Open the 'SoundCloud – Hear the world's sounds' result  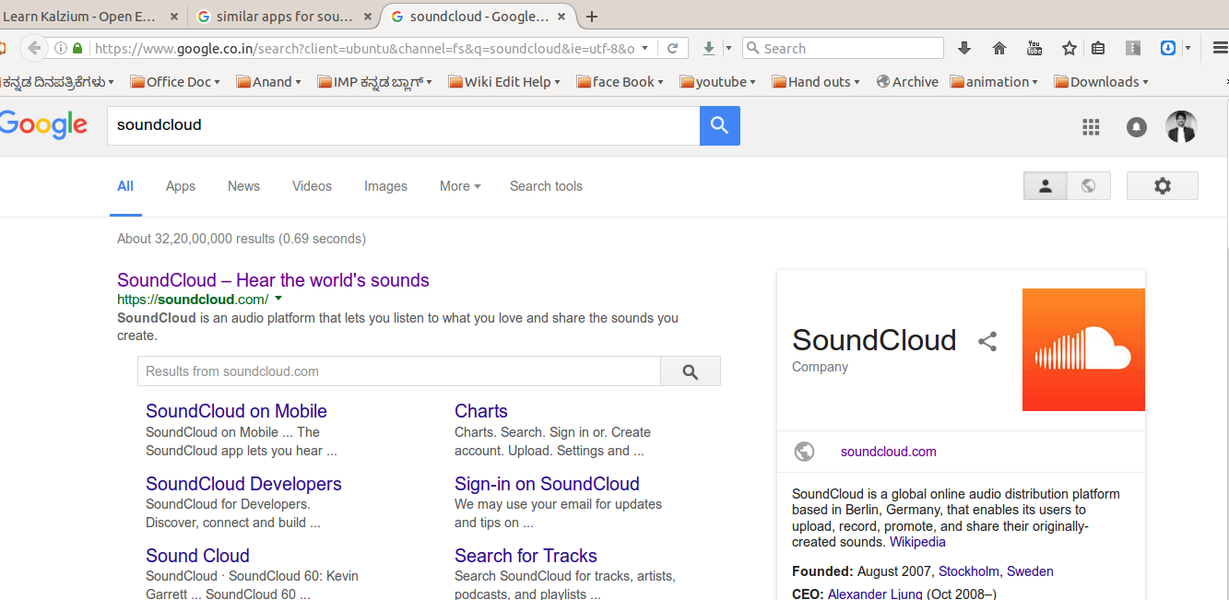pyautogui.click(x=273, y=280)
